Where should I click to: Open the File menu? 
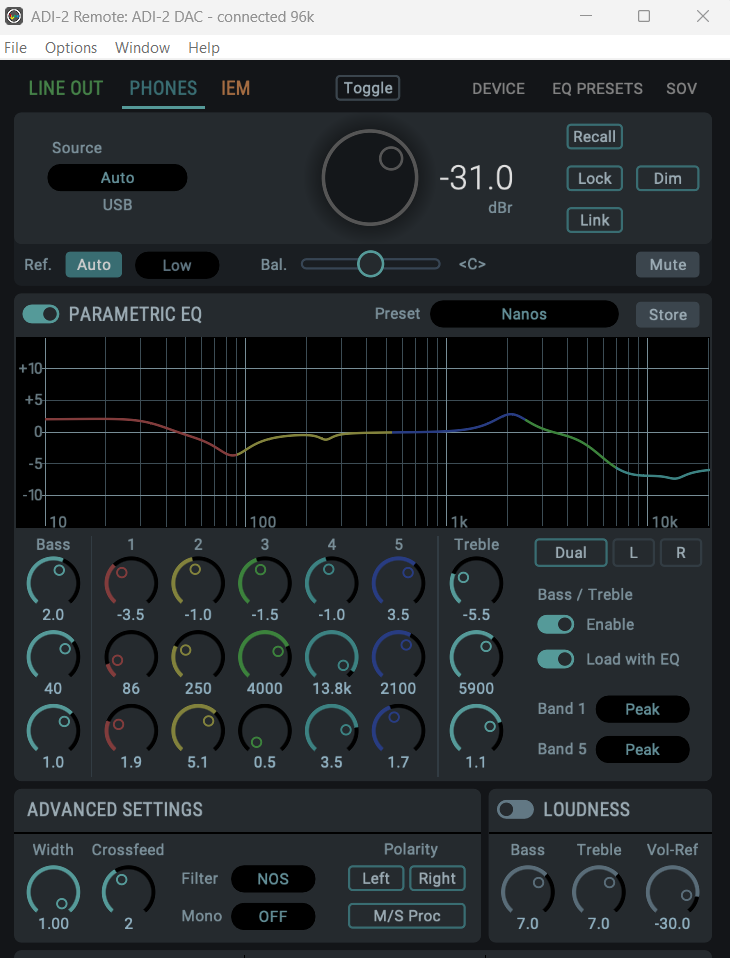tap(15, 48)
